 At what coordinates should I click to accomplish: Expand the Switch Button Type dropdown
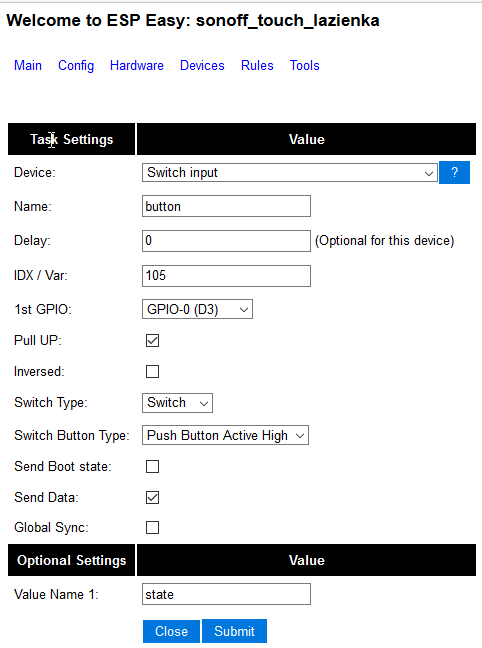[x=225, y=435]
